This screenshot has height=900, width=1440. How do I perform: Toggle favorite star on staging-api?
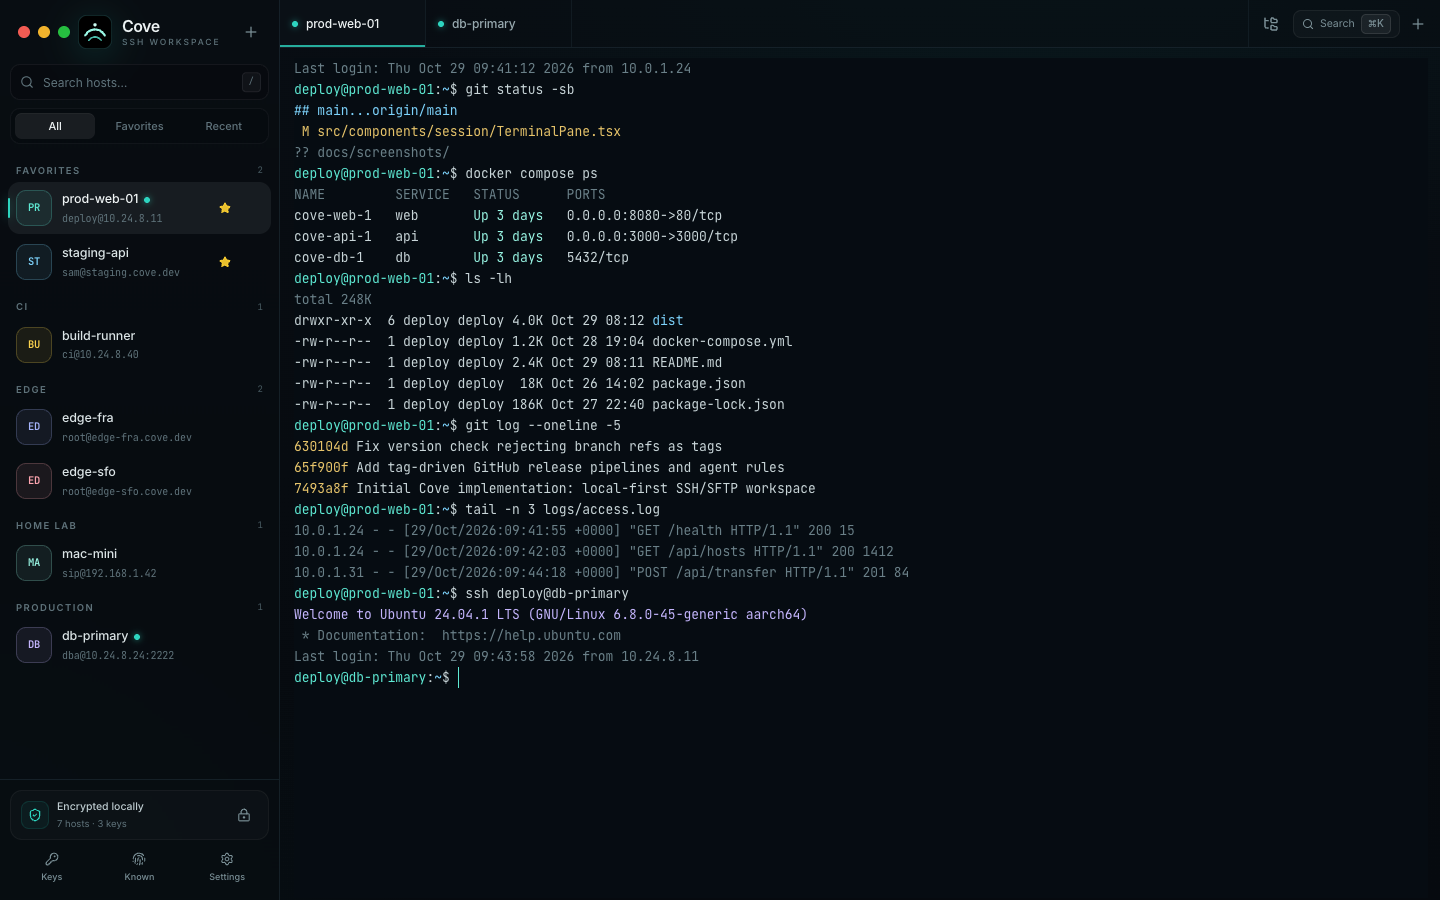225,262
